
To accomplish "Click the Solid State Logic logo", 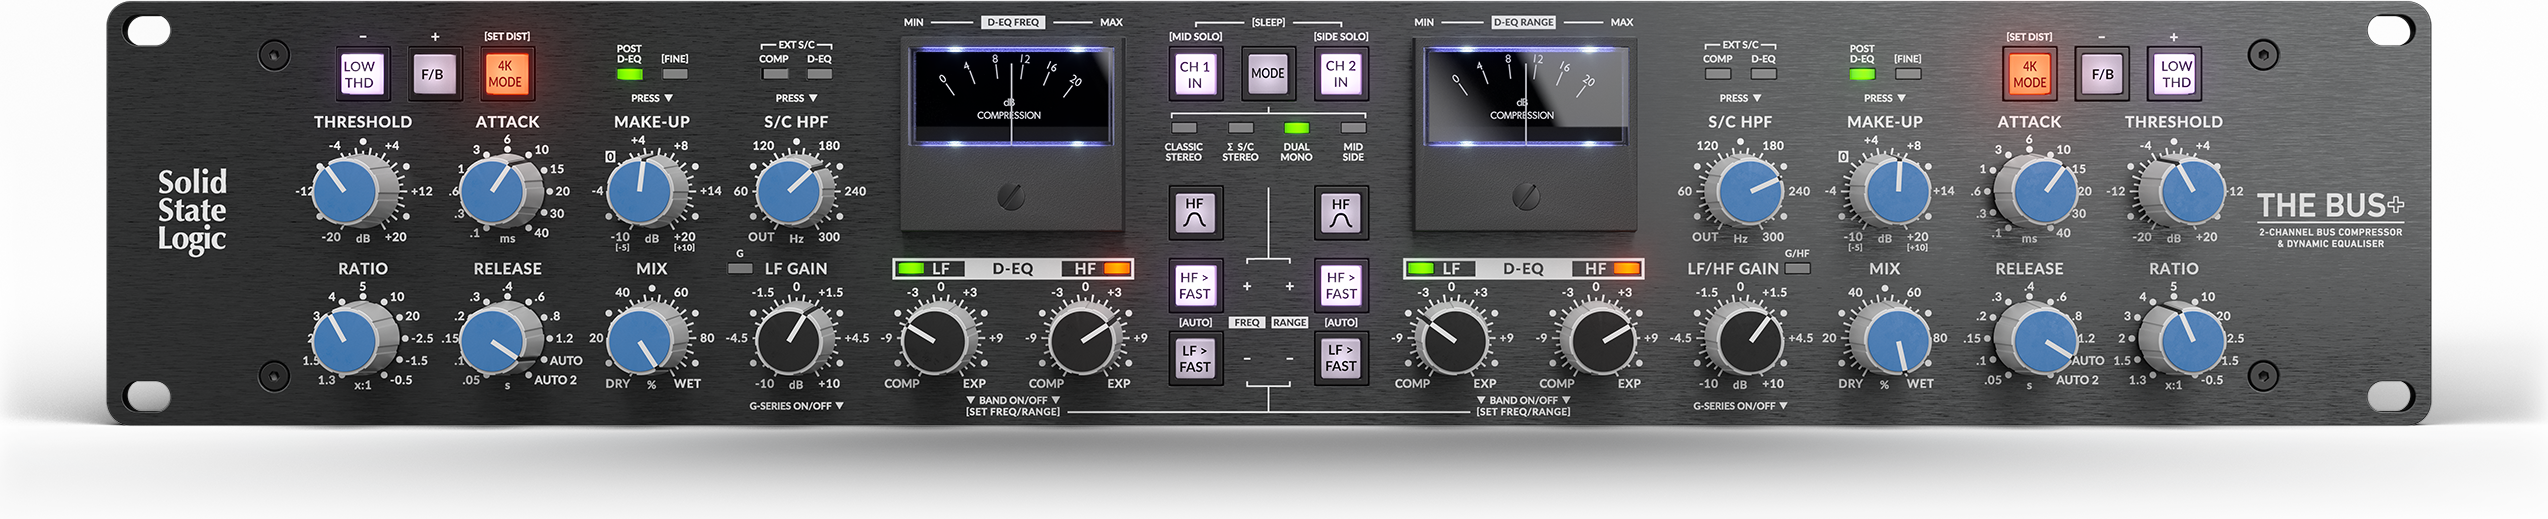I will click(x=192, y=210).
